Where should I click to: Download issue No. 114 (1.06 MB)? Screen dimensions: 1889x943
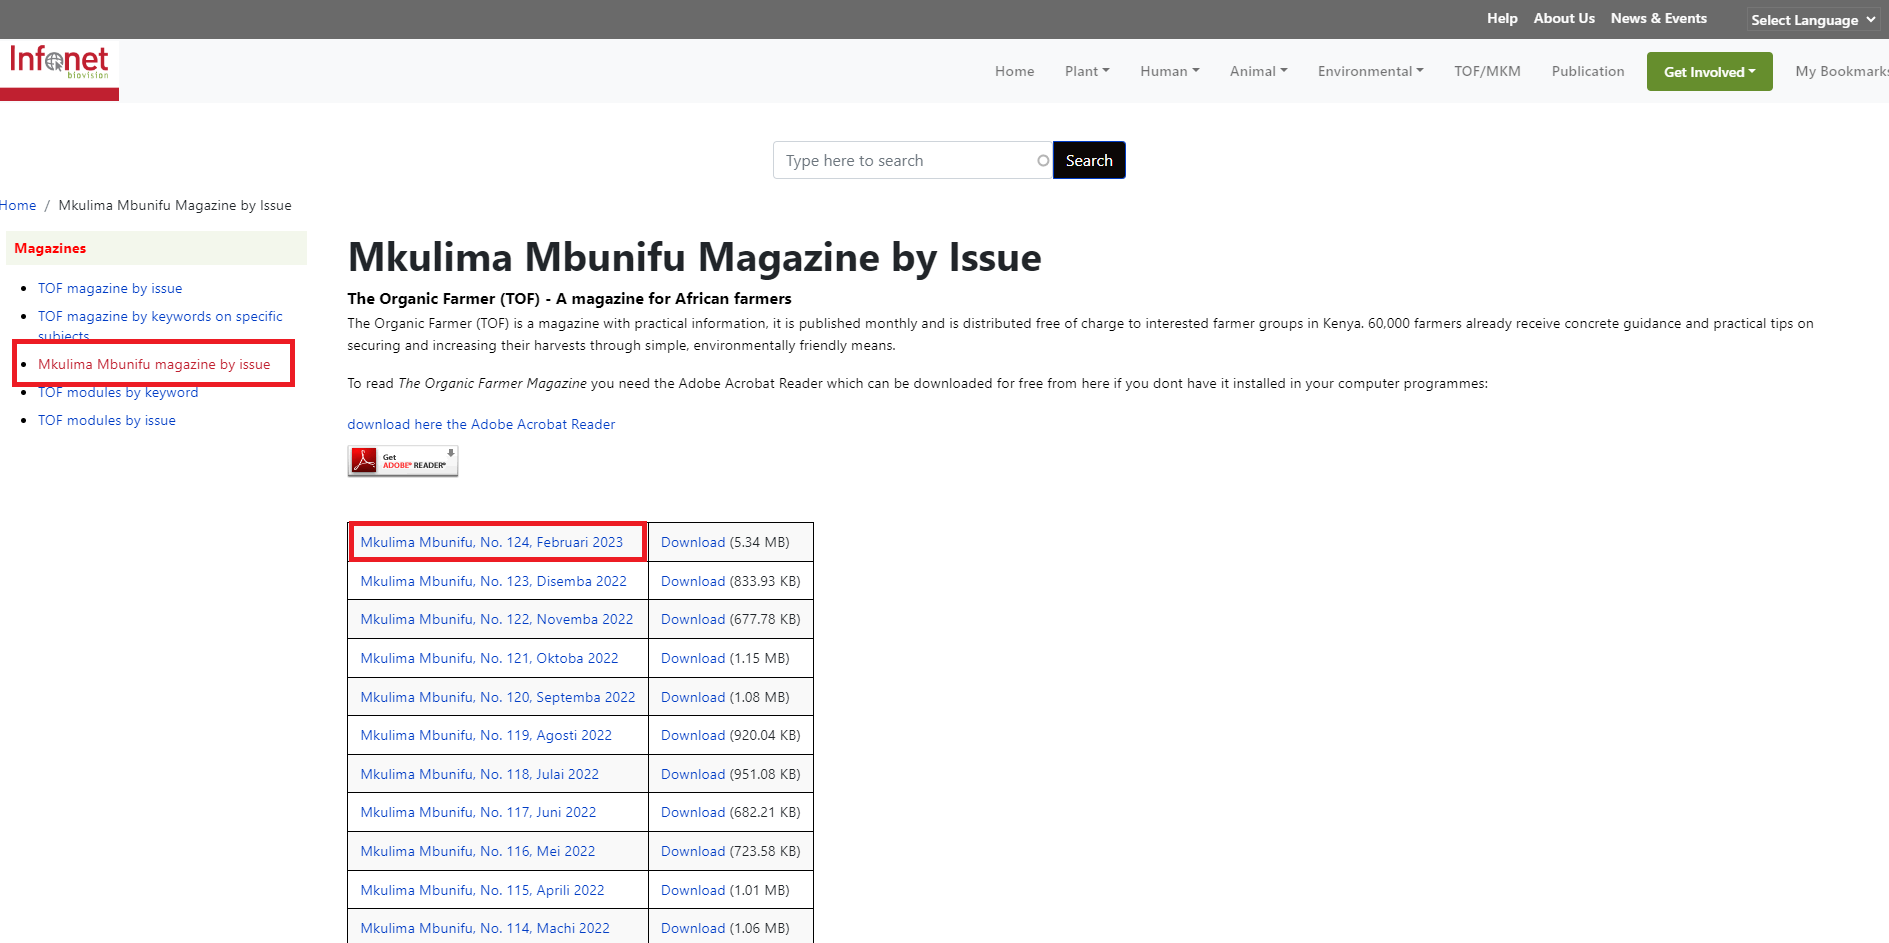click(693, 928)
